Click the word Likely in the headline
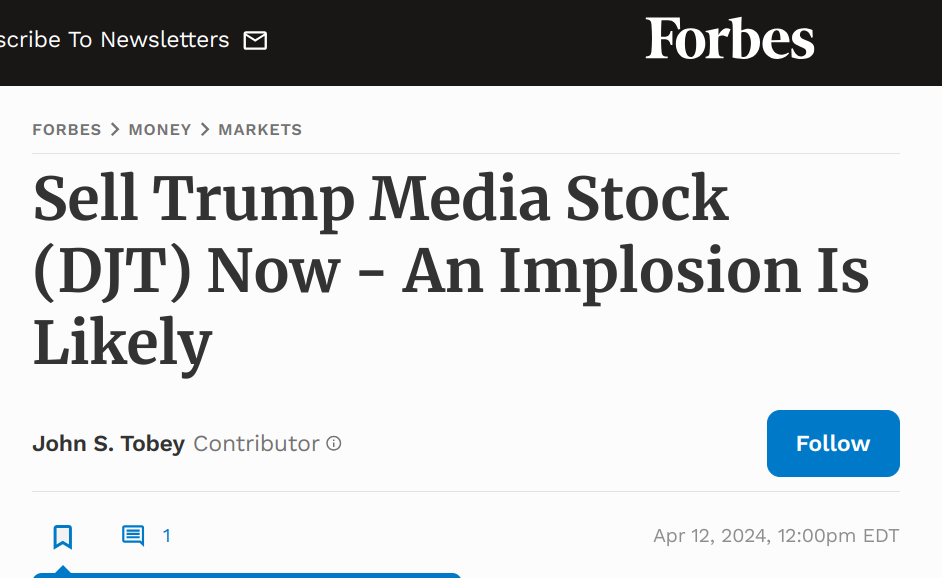 [123, 343]
